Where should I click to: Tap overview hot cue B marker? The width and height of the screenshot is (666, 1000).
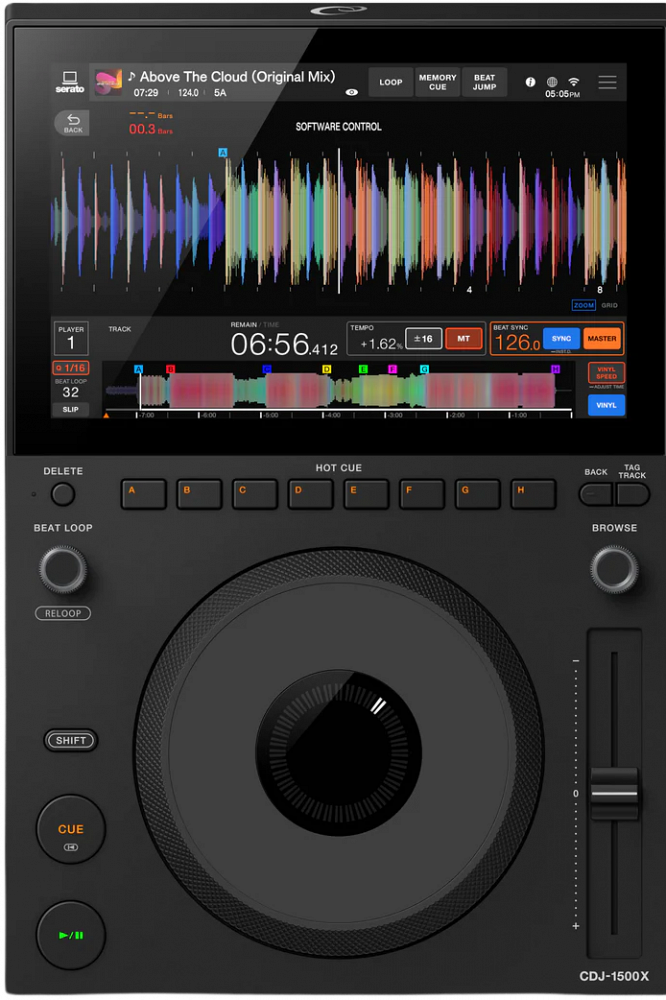[x=170, y=369]
